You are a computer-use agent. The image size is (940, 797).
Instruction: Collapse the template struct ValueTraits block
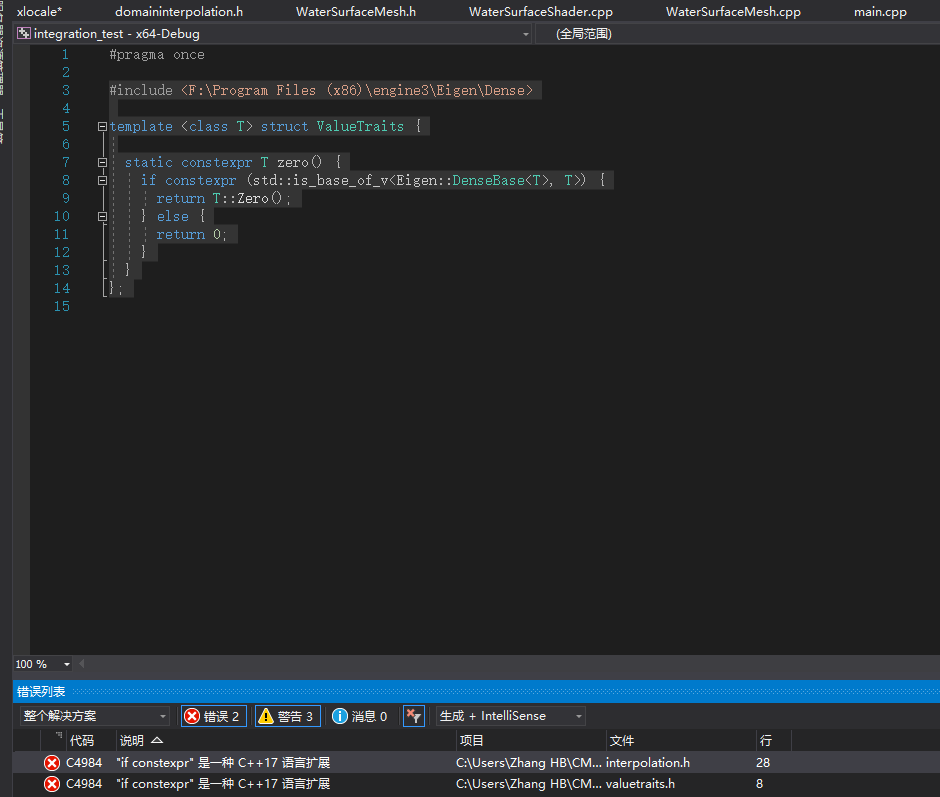point(103,127)
